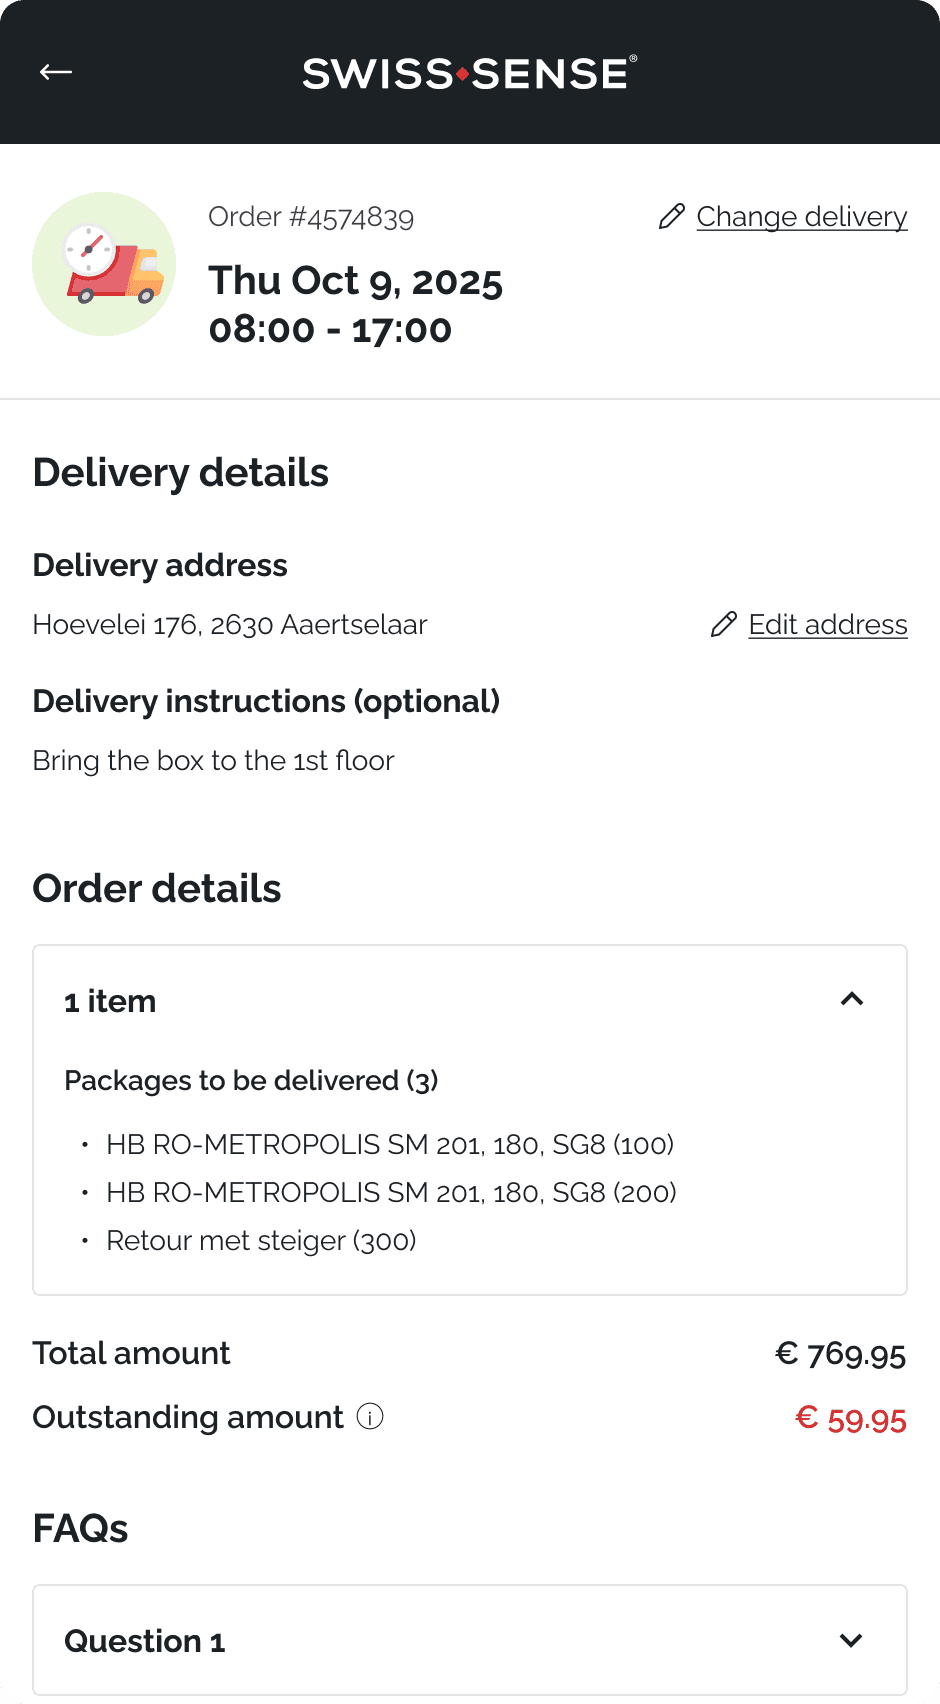The height and width of the screenshot is (1704, 940).
Task: Click delivery instructions text about 1st floor
Action: point(213,761)
